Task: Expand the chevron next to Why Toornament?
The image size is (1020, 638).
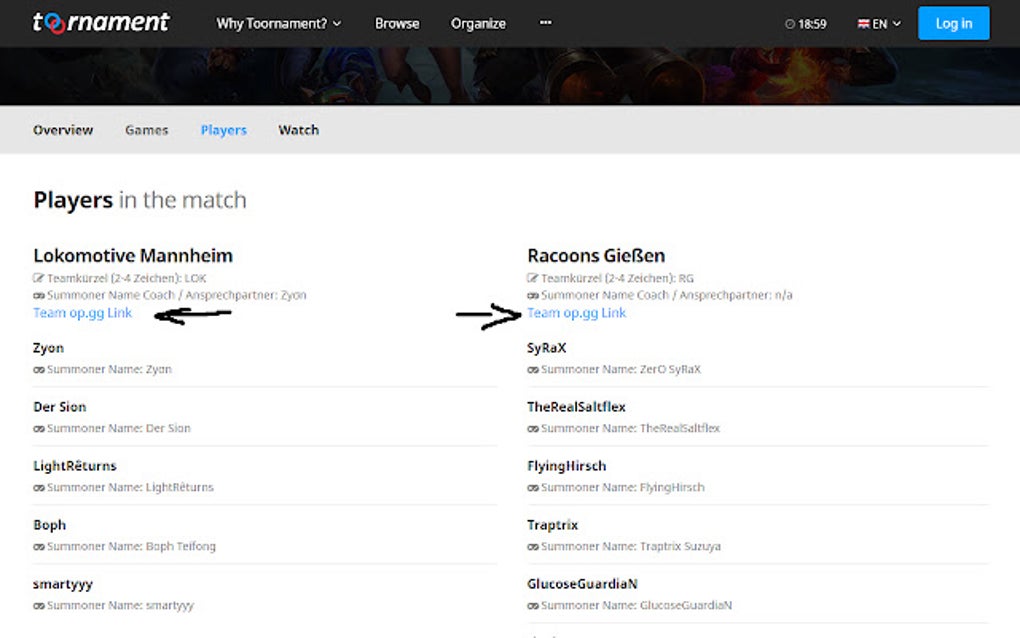Action: pos(337,24)
